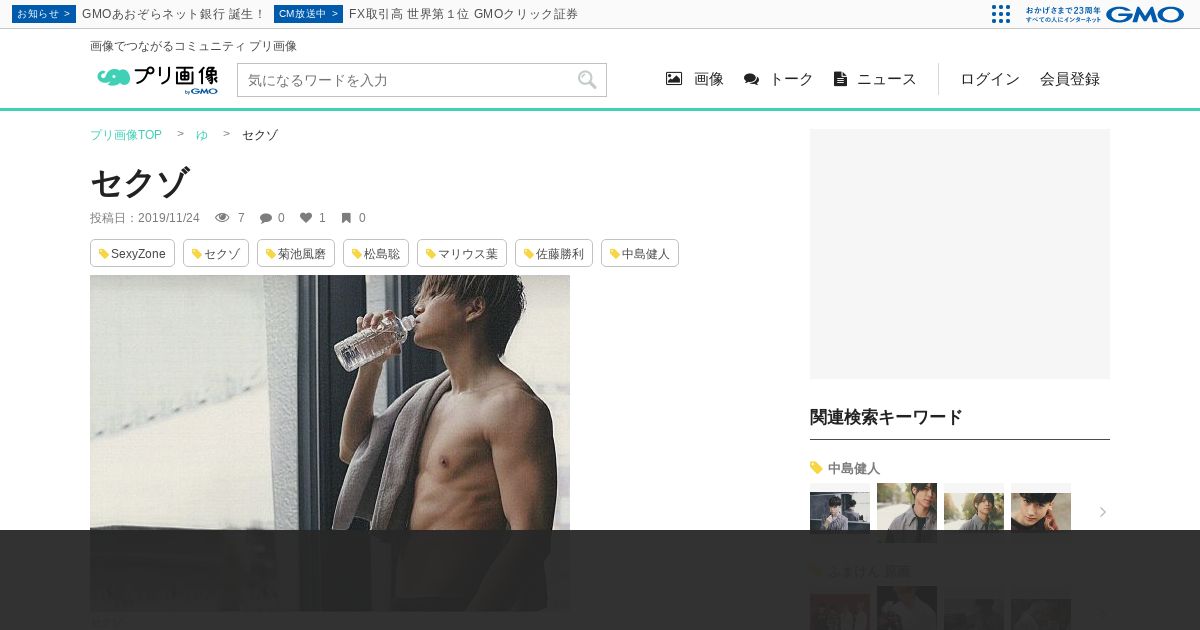Click the 画像でつながるコミュニティ プリ画像 tagline

point(193,46)
